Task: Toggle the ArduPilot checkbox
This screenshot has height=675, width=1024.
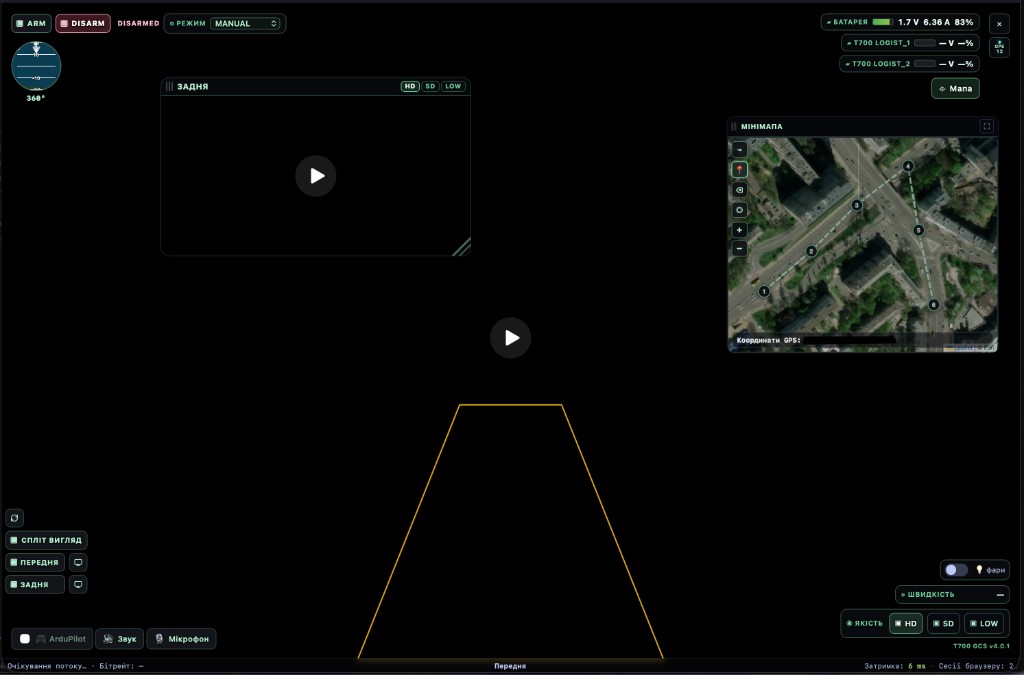Action: 25,638
